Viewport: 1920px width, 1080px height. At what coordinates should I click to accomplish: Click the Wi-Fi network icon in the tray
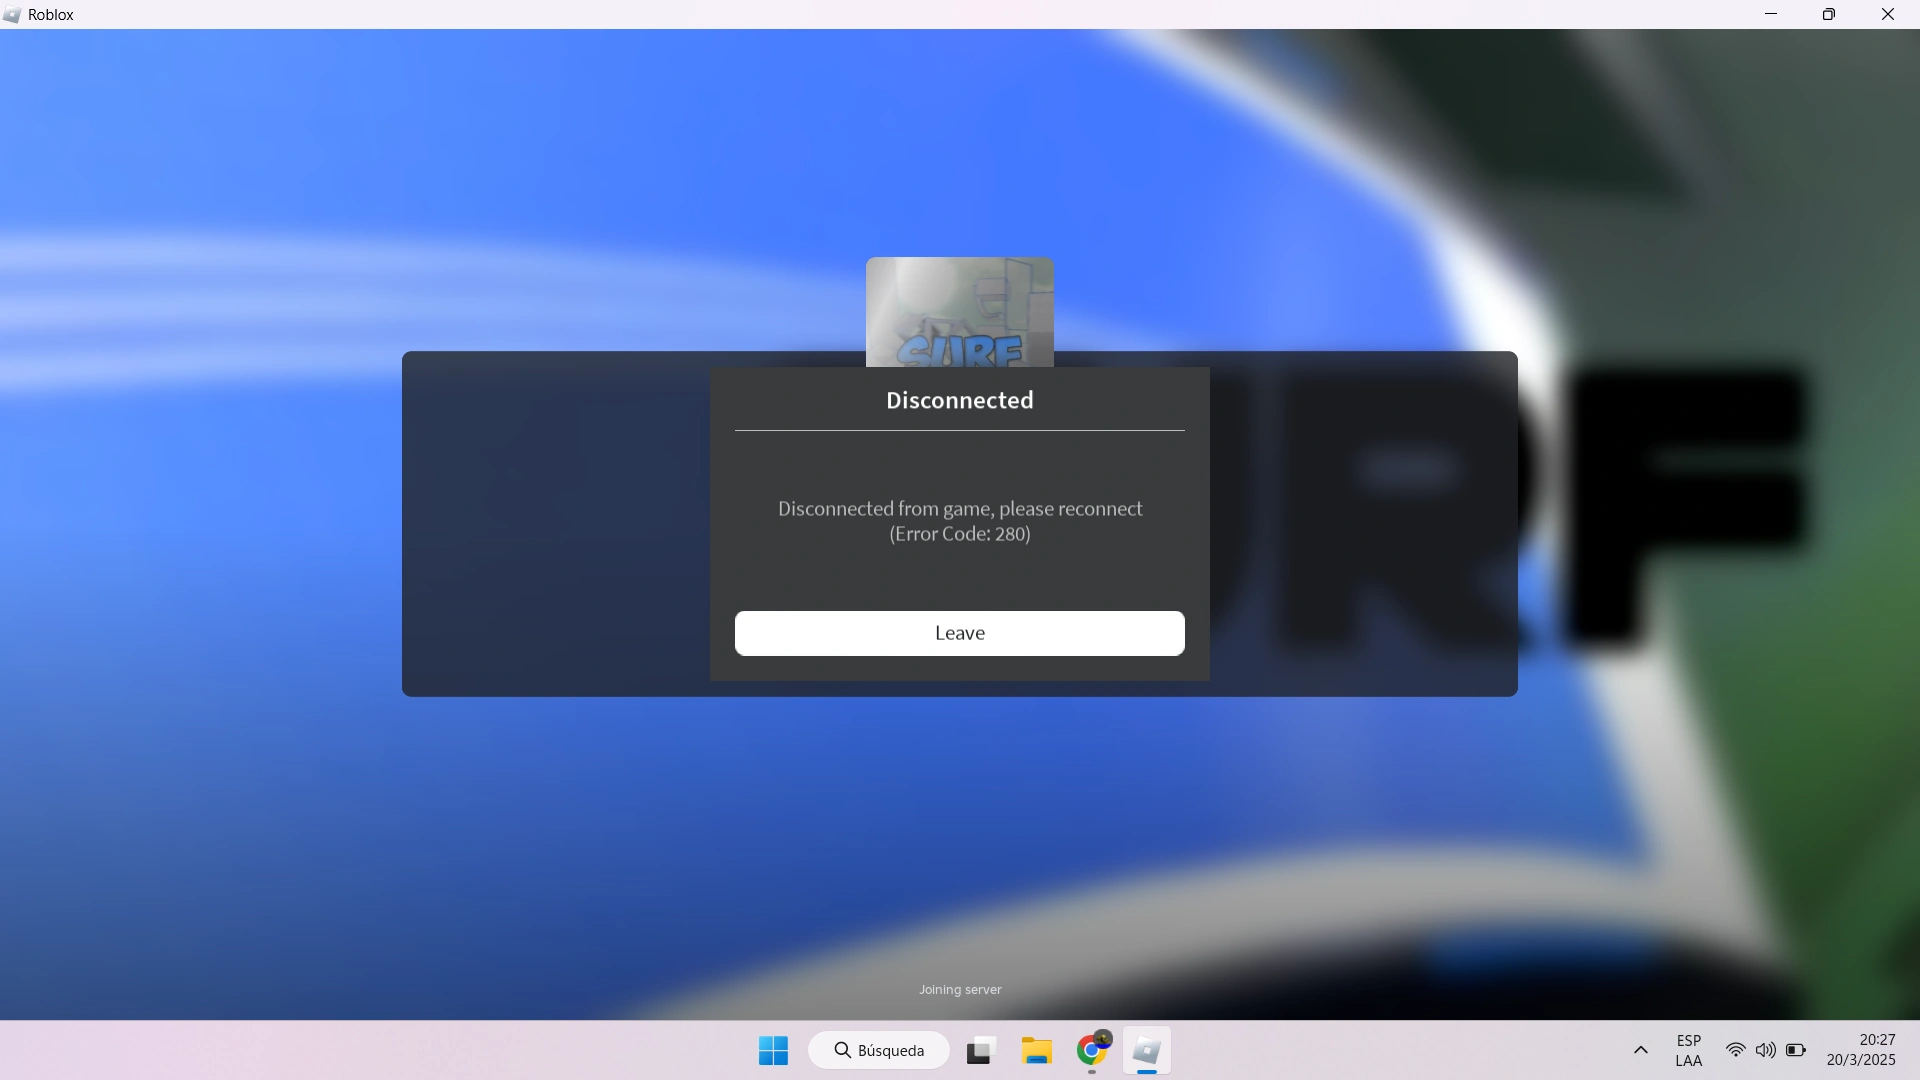coord(1735,1050)
